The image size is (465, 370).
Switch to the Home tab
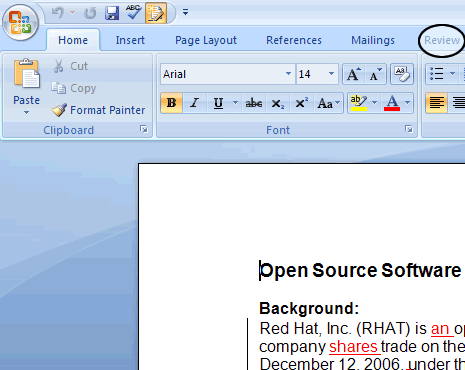pos(73,40)
